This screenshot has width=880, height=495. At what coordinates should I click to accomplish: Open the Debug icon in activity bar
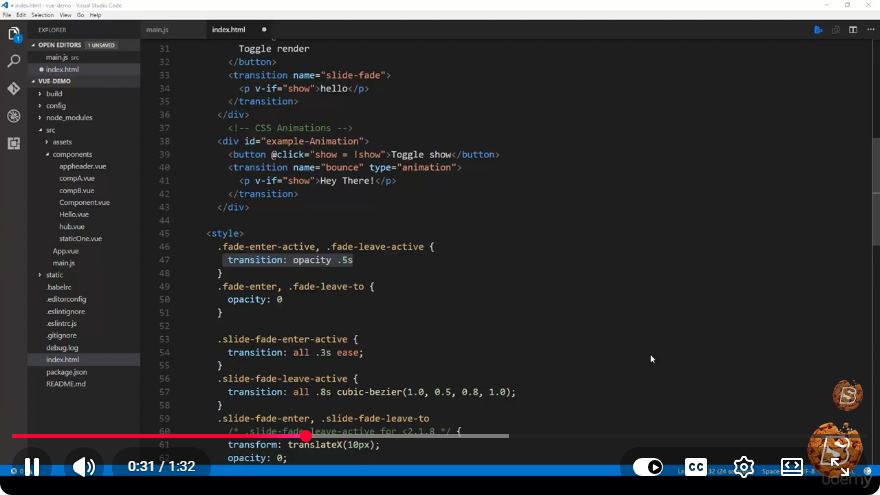(14, 116)
